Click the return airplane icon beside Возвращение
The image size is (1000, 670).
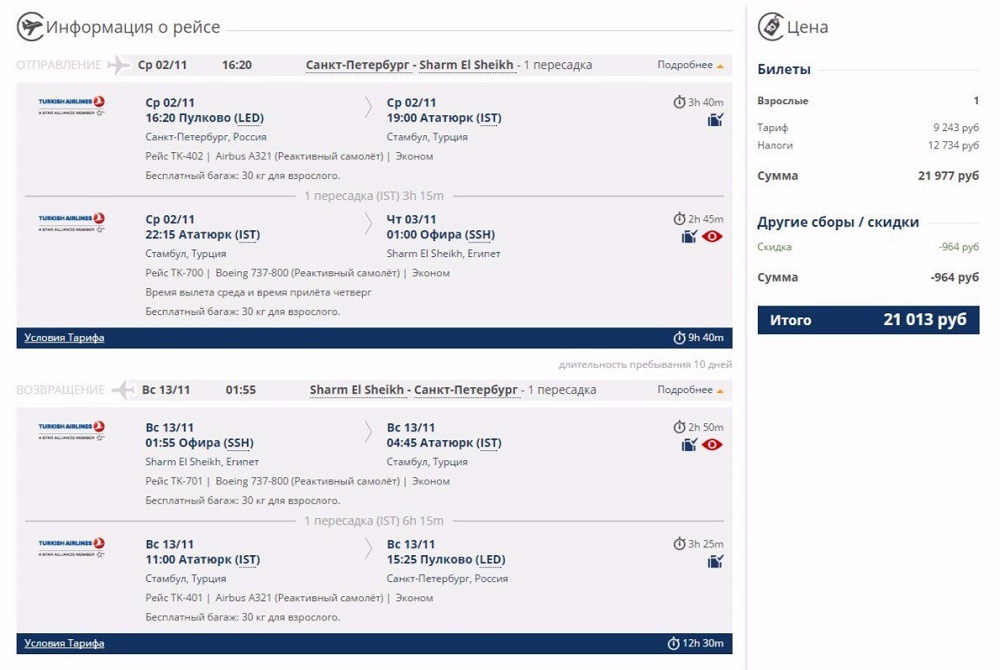coord(123,390)
